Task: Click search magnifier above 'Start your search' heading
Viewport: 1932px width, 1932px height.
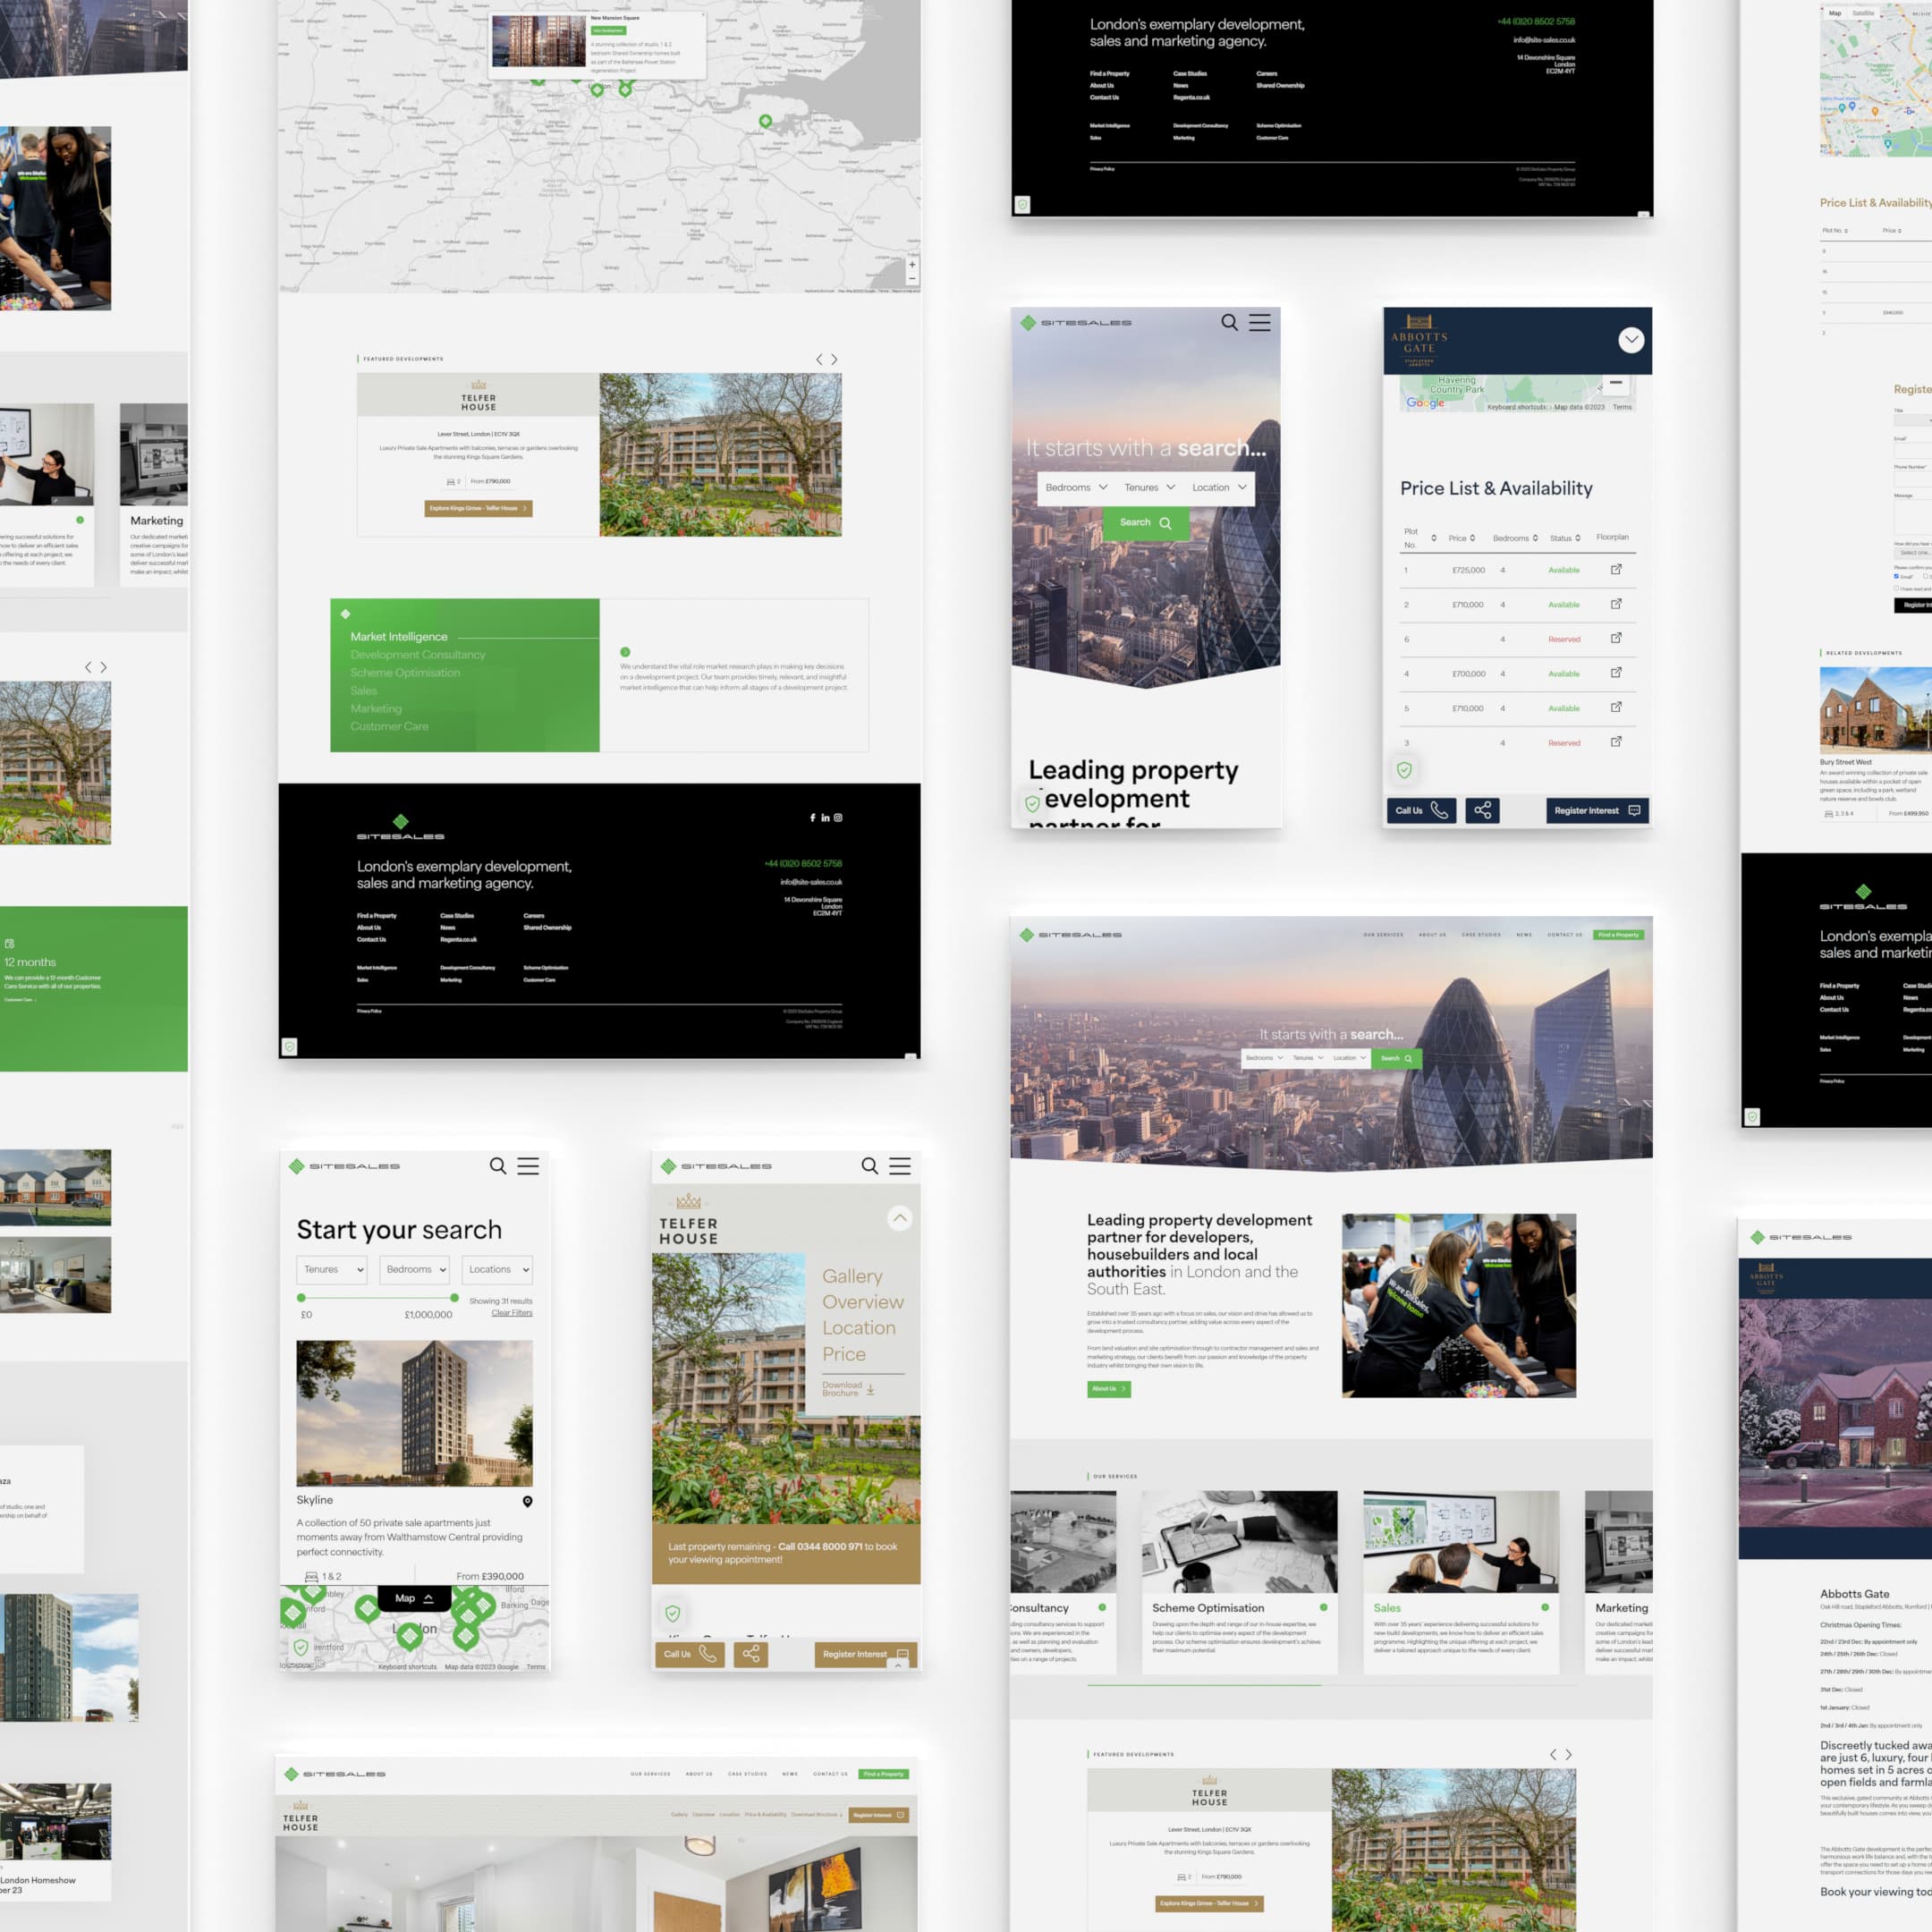Action: coord(497,1166)
